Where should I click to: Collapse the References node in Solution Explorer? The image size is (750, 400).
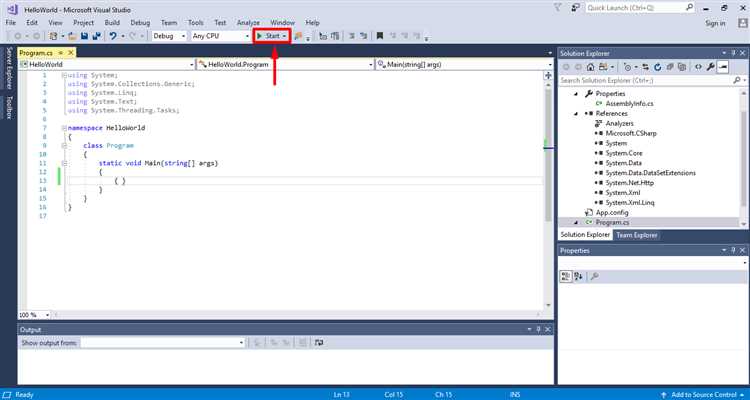tap(576, 114)
